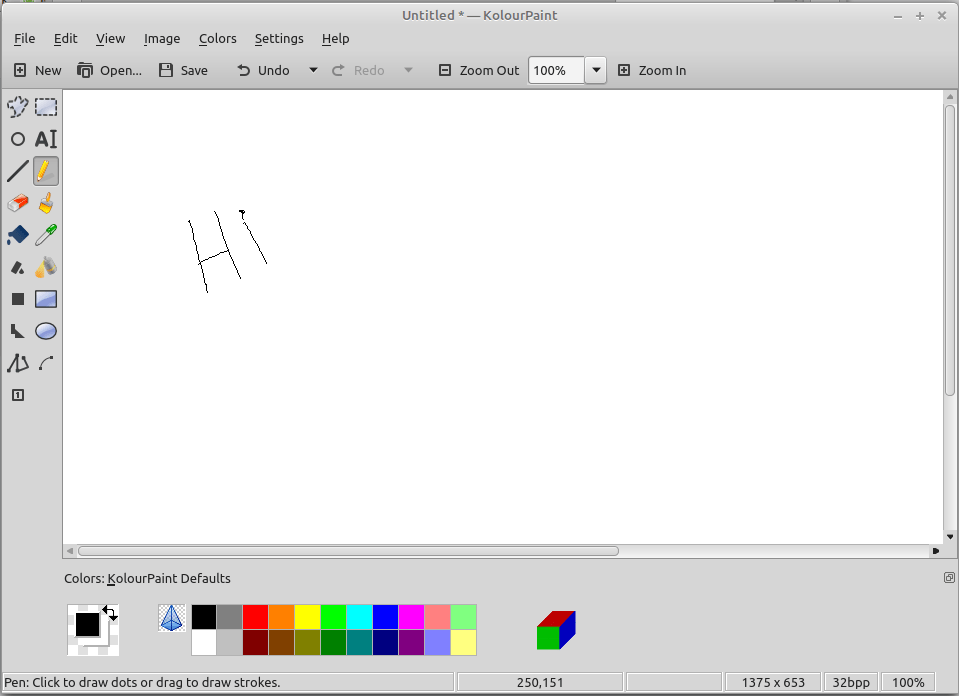
Task: Open the Image menu
Action: point(162,39)
